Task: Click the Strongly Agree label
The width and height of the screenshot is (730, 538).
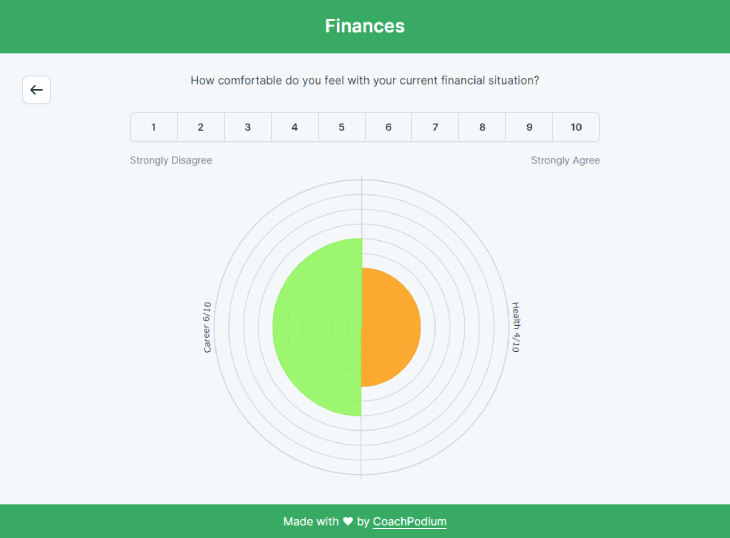Action: coord(565,161)
